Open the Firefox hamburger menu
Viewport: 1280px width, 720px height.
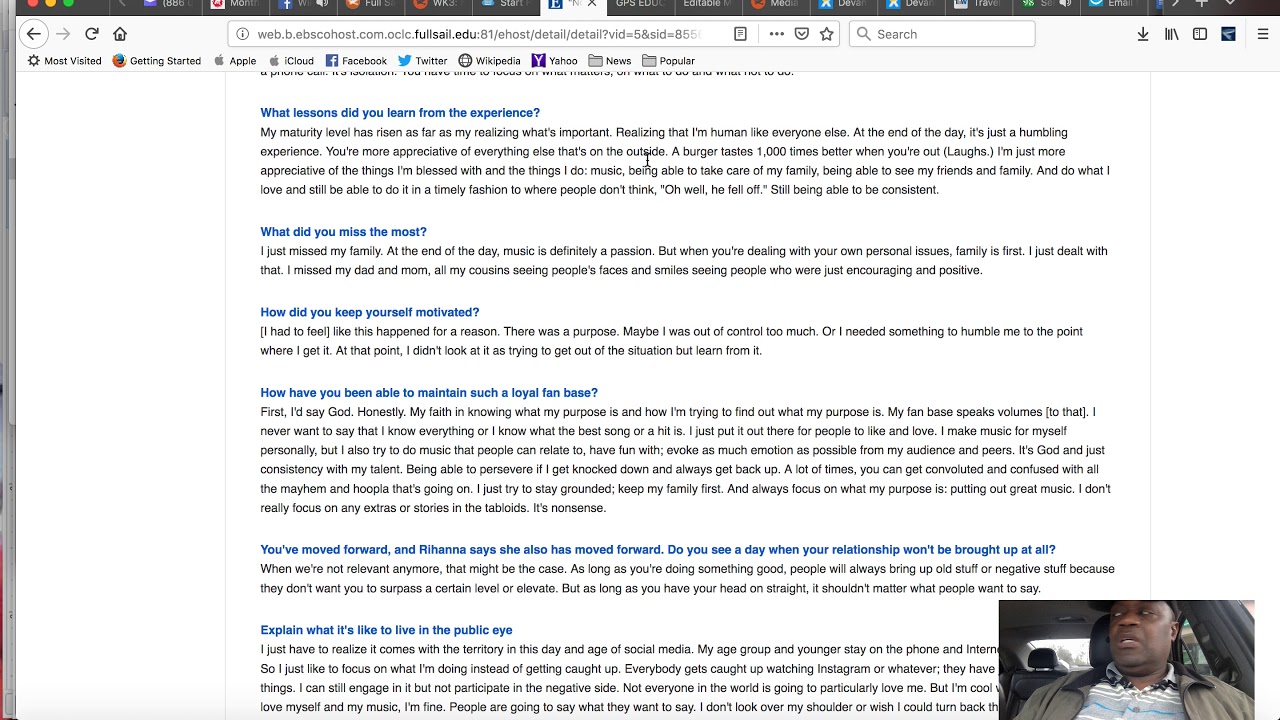1262,34
